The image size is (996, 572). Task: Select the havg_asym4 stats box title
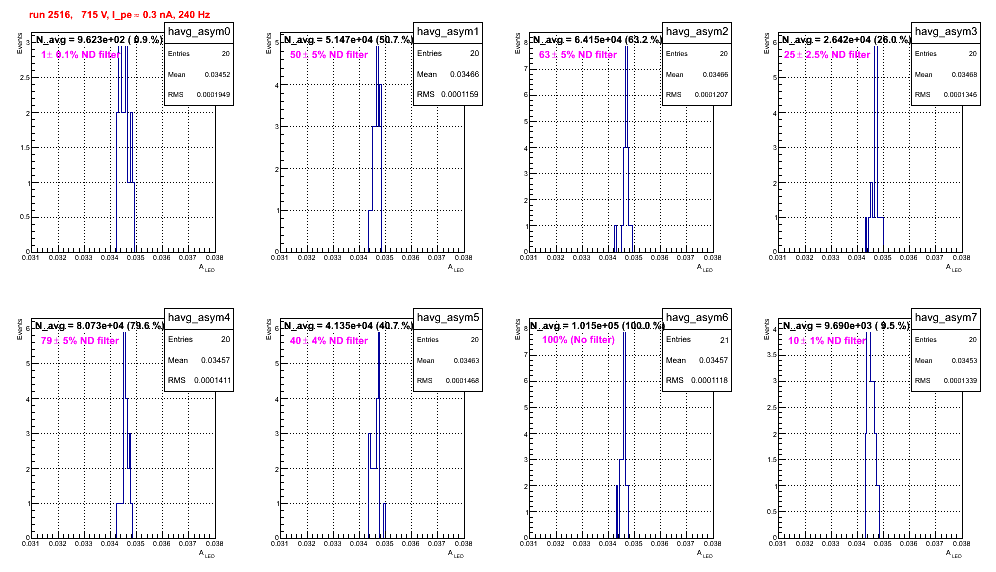[199, 318]
